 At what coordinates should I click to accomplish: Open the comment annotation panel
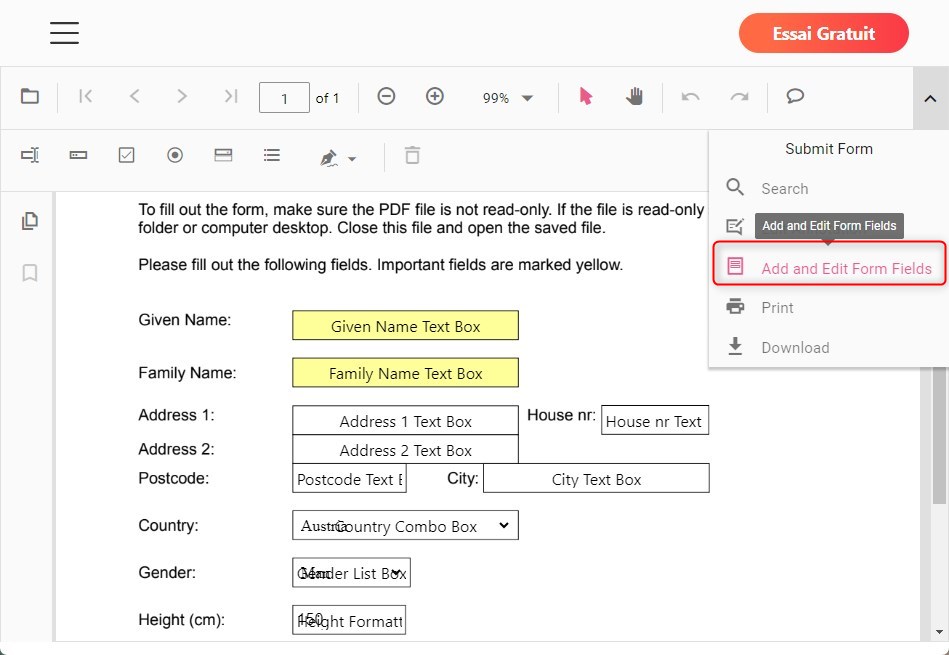tap(795, 97)
